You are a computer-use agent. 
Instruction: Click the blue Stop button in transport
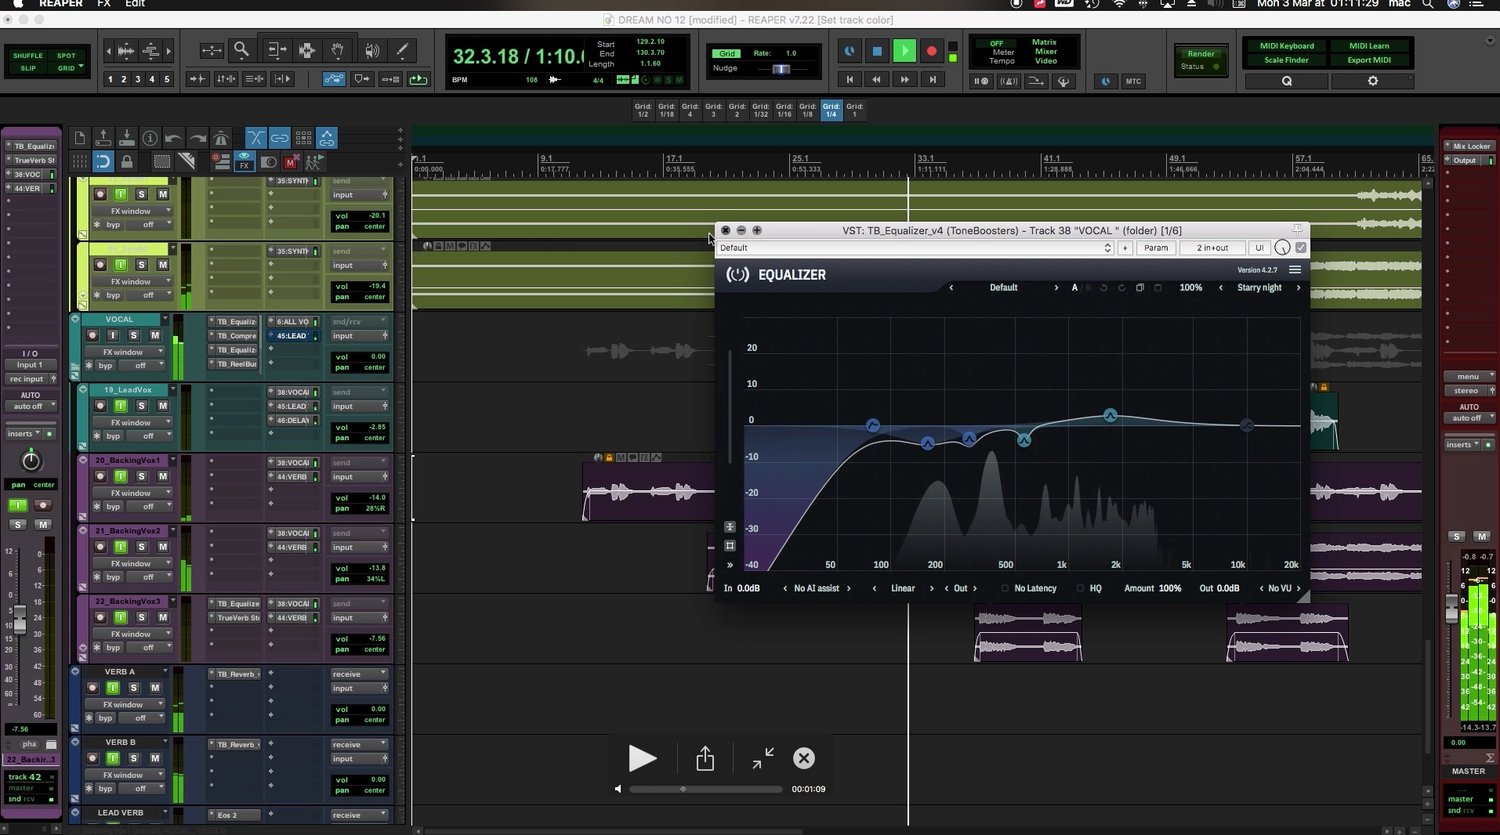[877, 51]
